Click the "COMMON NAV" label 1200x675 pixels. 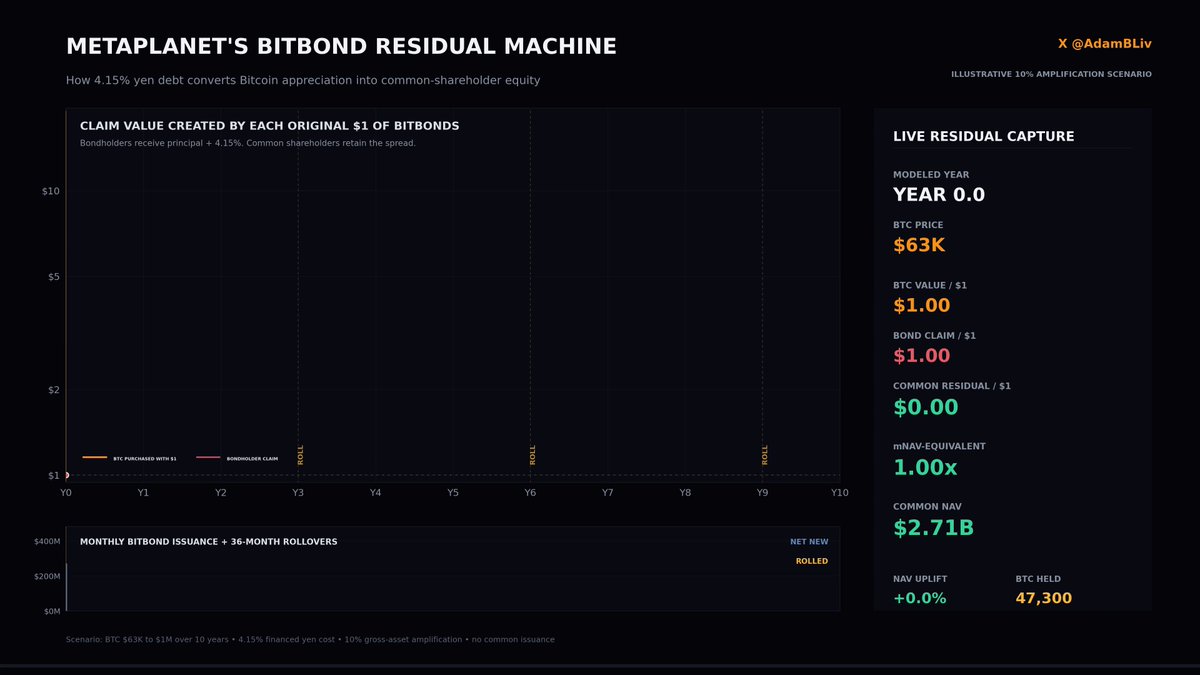click(x=927, y=507)
